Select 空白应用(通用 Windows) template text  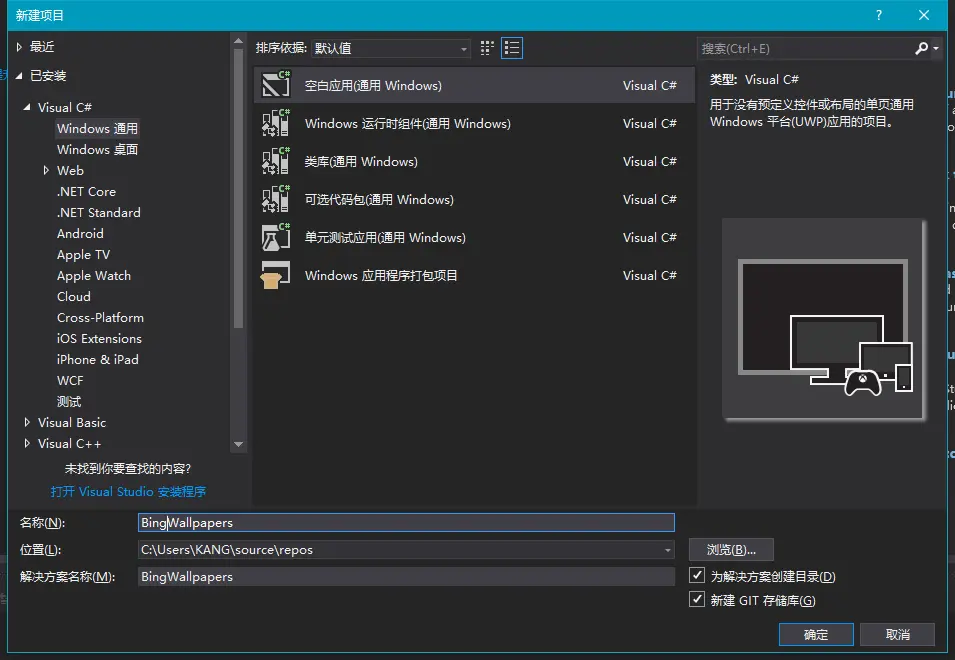click(373, 85)
